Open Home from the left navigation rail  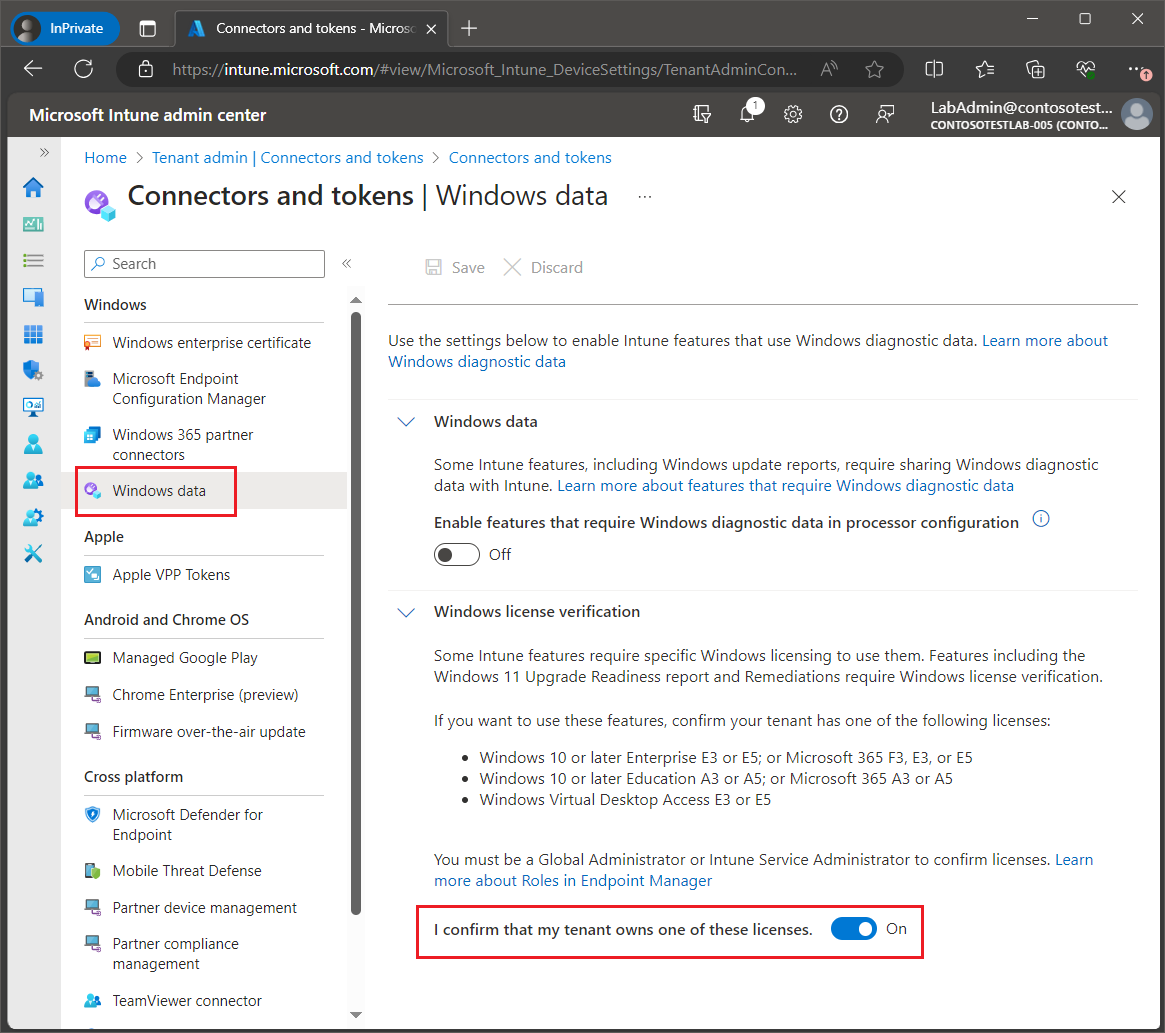[33, 187]
